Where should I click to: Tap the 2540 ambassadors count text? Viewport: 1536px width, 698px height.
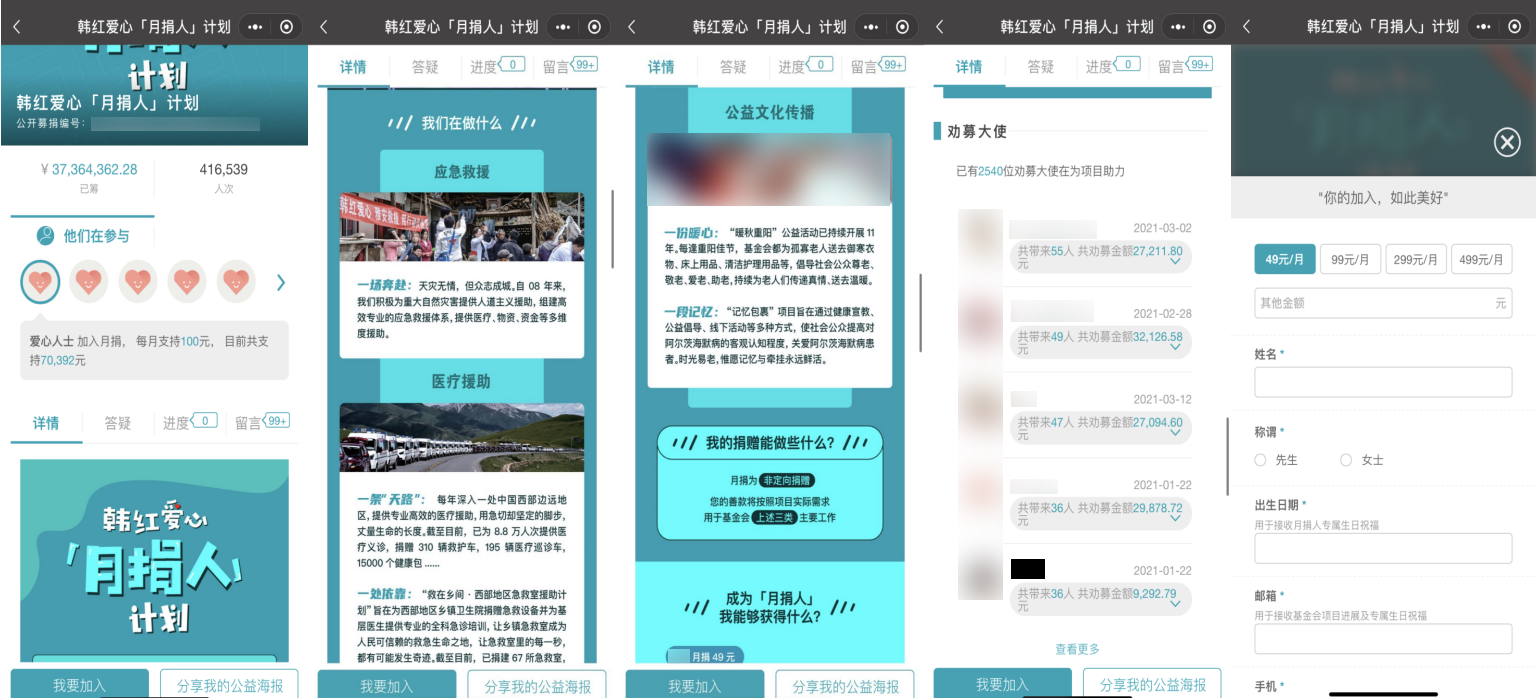coord(1040,171)
